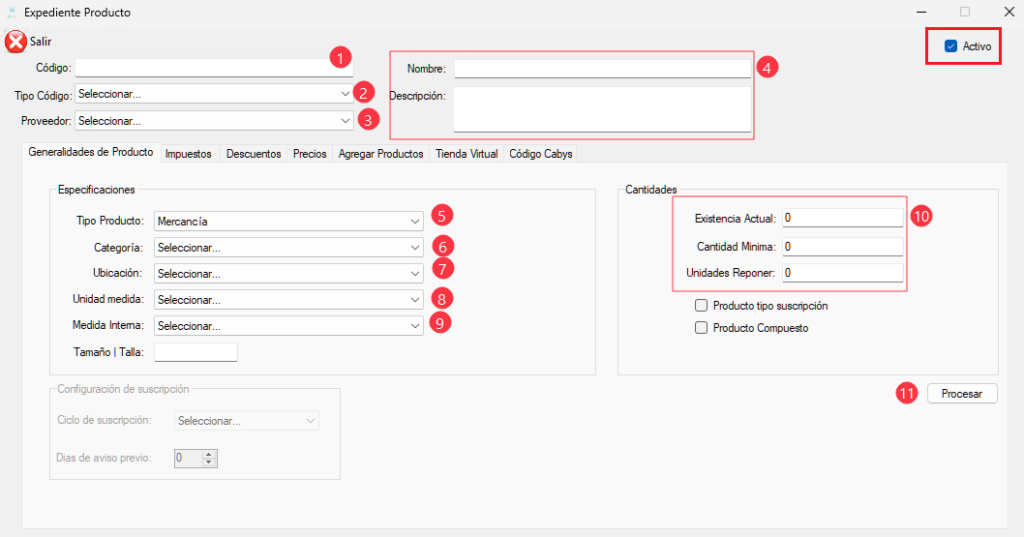Open the Tipo Producto dropdown
Viewport: 1024px width, 537px height.
click(x=289, y=221)
